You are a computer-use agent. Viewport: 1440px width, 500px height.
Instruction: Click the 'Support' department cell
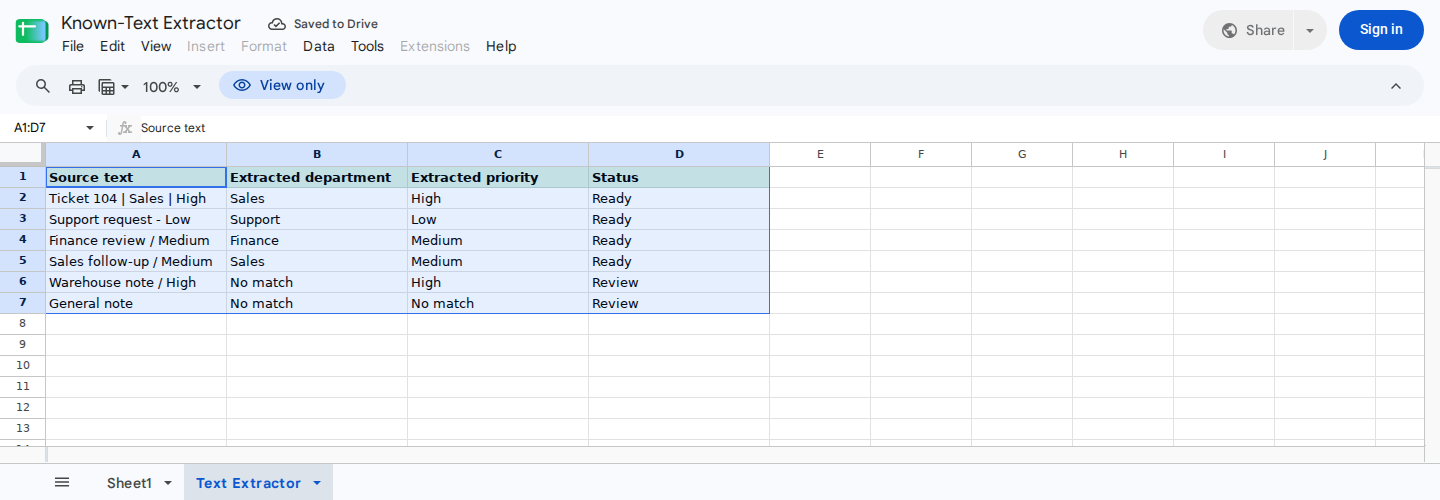click(317, 219)
